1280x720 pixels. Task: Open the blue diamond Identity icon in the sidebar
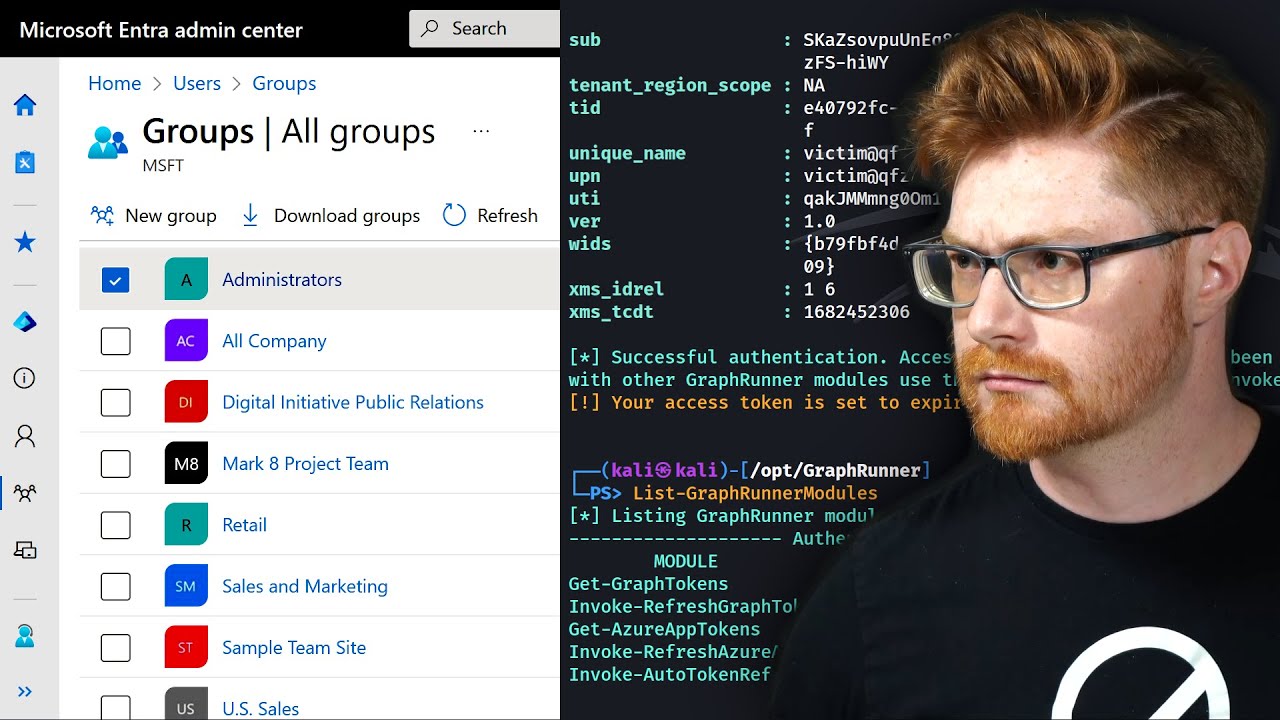tap(25, 322)
